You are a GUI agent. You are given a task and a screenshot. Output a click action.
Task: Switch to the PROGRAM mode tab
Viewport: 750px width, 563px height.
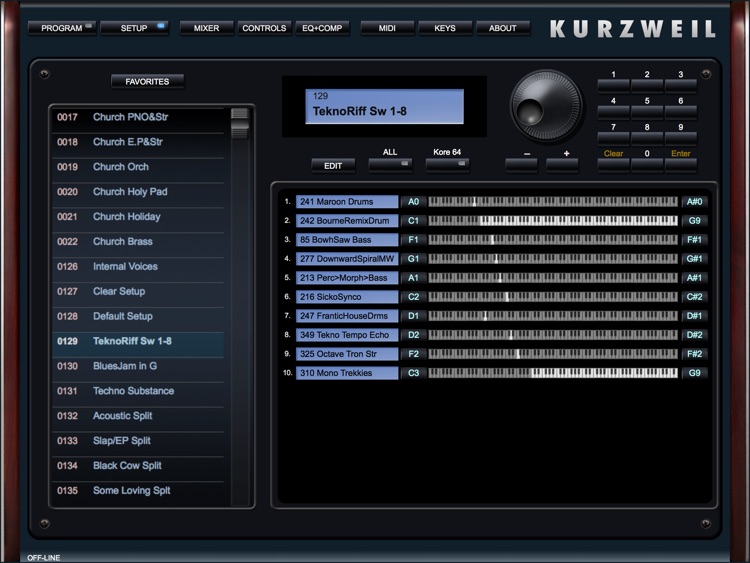click(x=62, y=28)
